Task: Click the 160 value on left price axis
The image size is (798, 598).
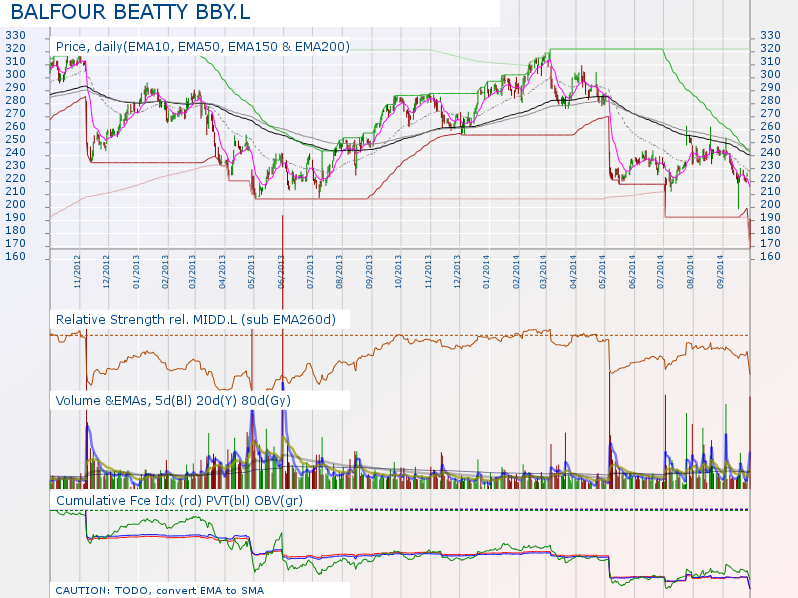Action: (15, 257)
